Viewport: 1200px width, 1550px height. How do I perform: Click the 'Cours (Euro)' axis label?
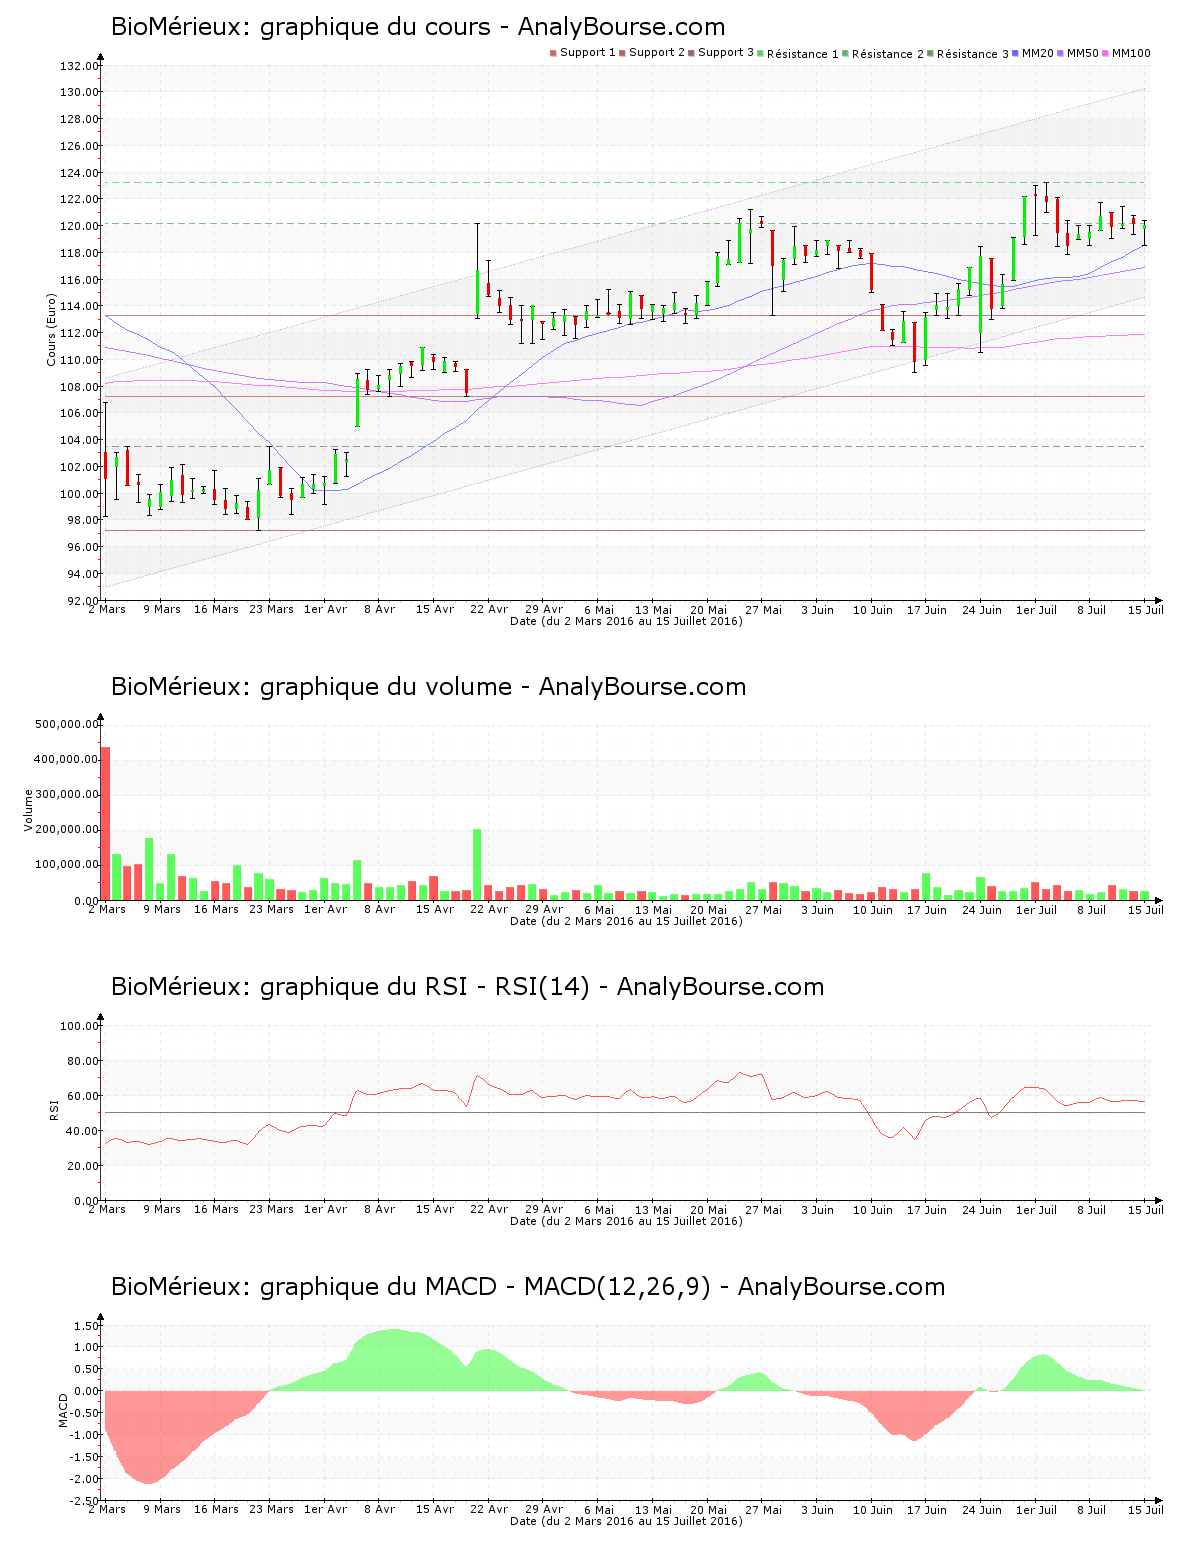51,330
